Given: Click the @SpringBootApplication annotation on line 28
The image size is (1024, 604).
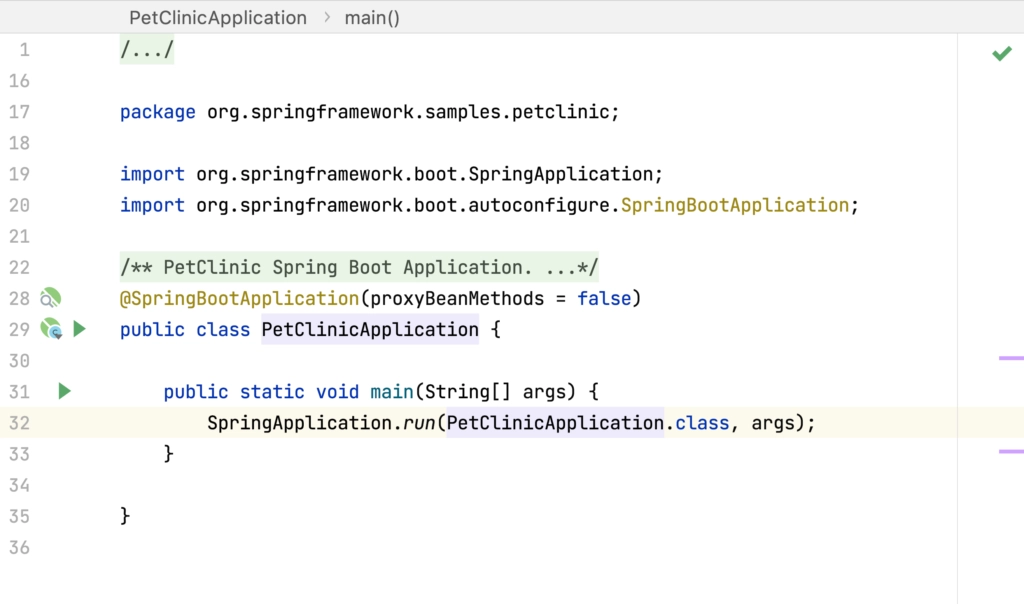Looking at the screenshot, I should pyautogui.click(x=239, y=298).
